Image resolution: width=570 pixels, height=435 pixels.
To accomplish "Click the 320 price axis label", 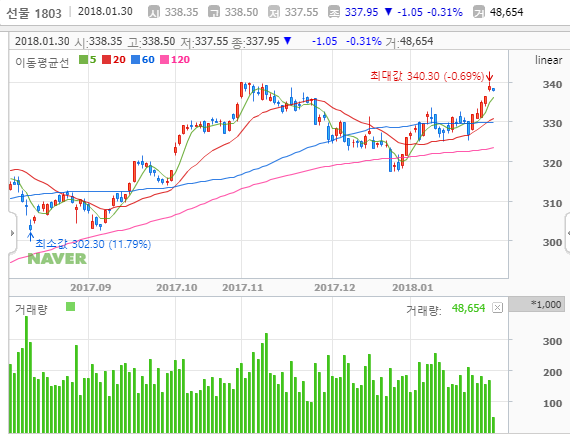I will click(x=553, y=164).
